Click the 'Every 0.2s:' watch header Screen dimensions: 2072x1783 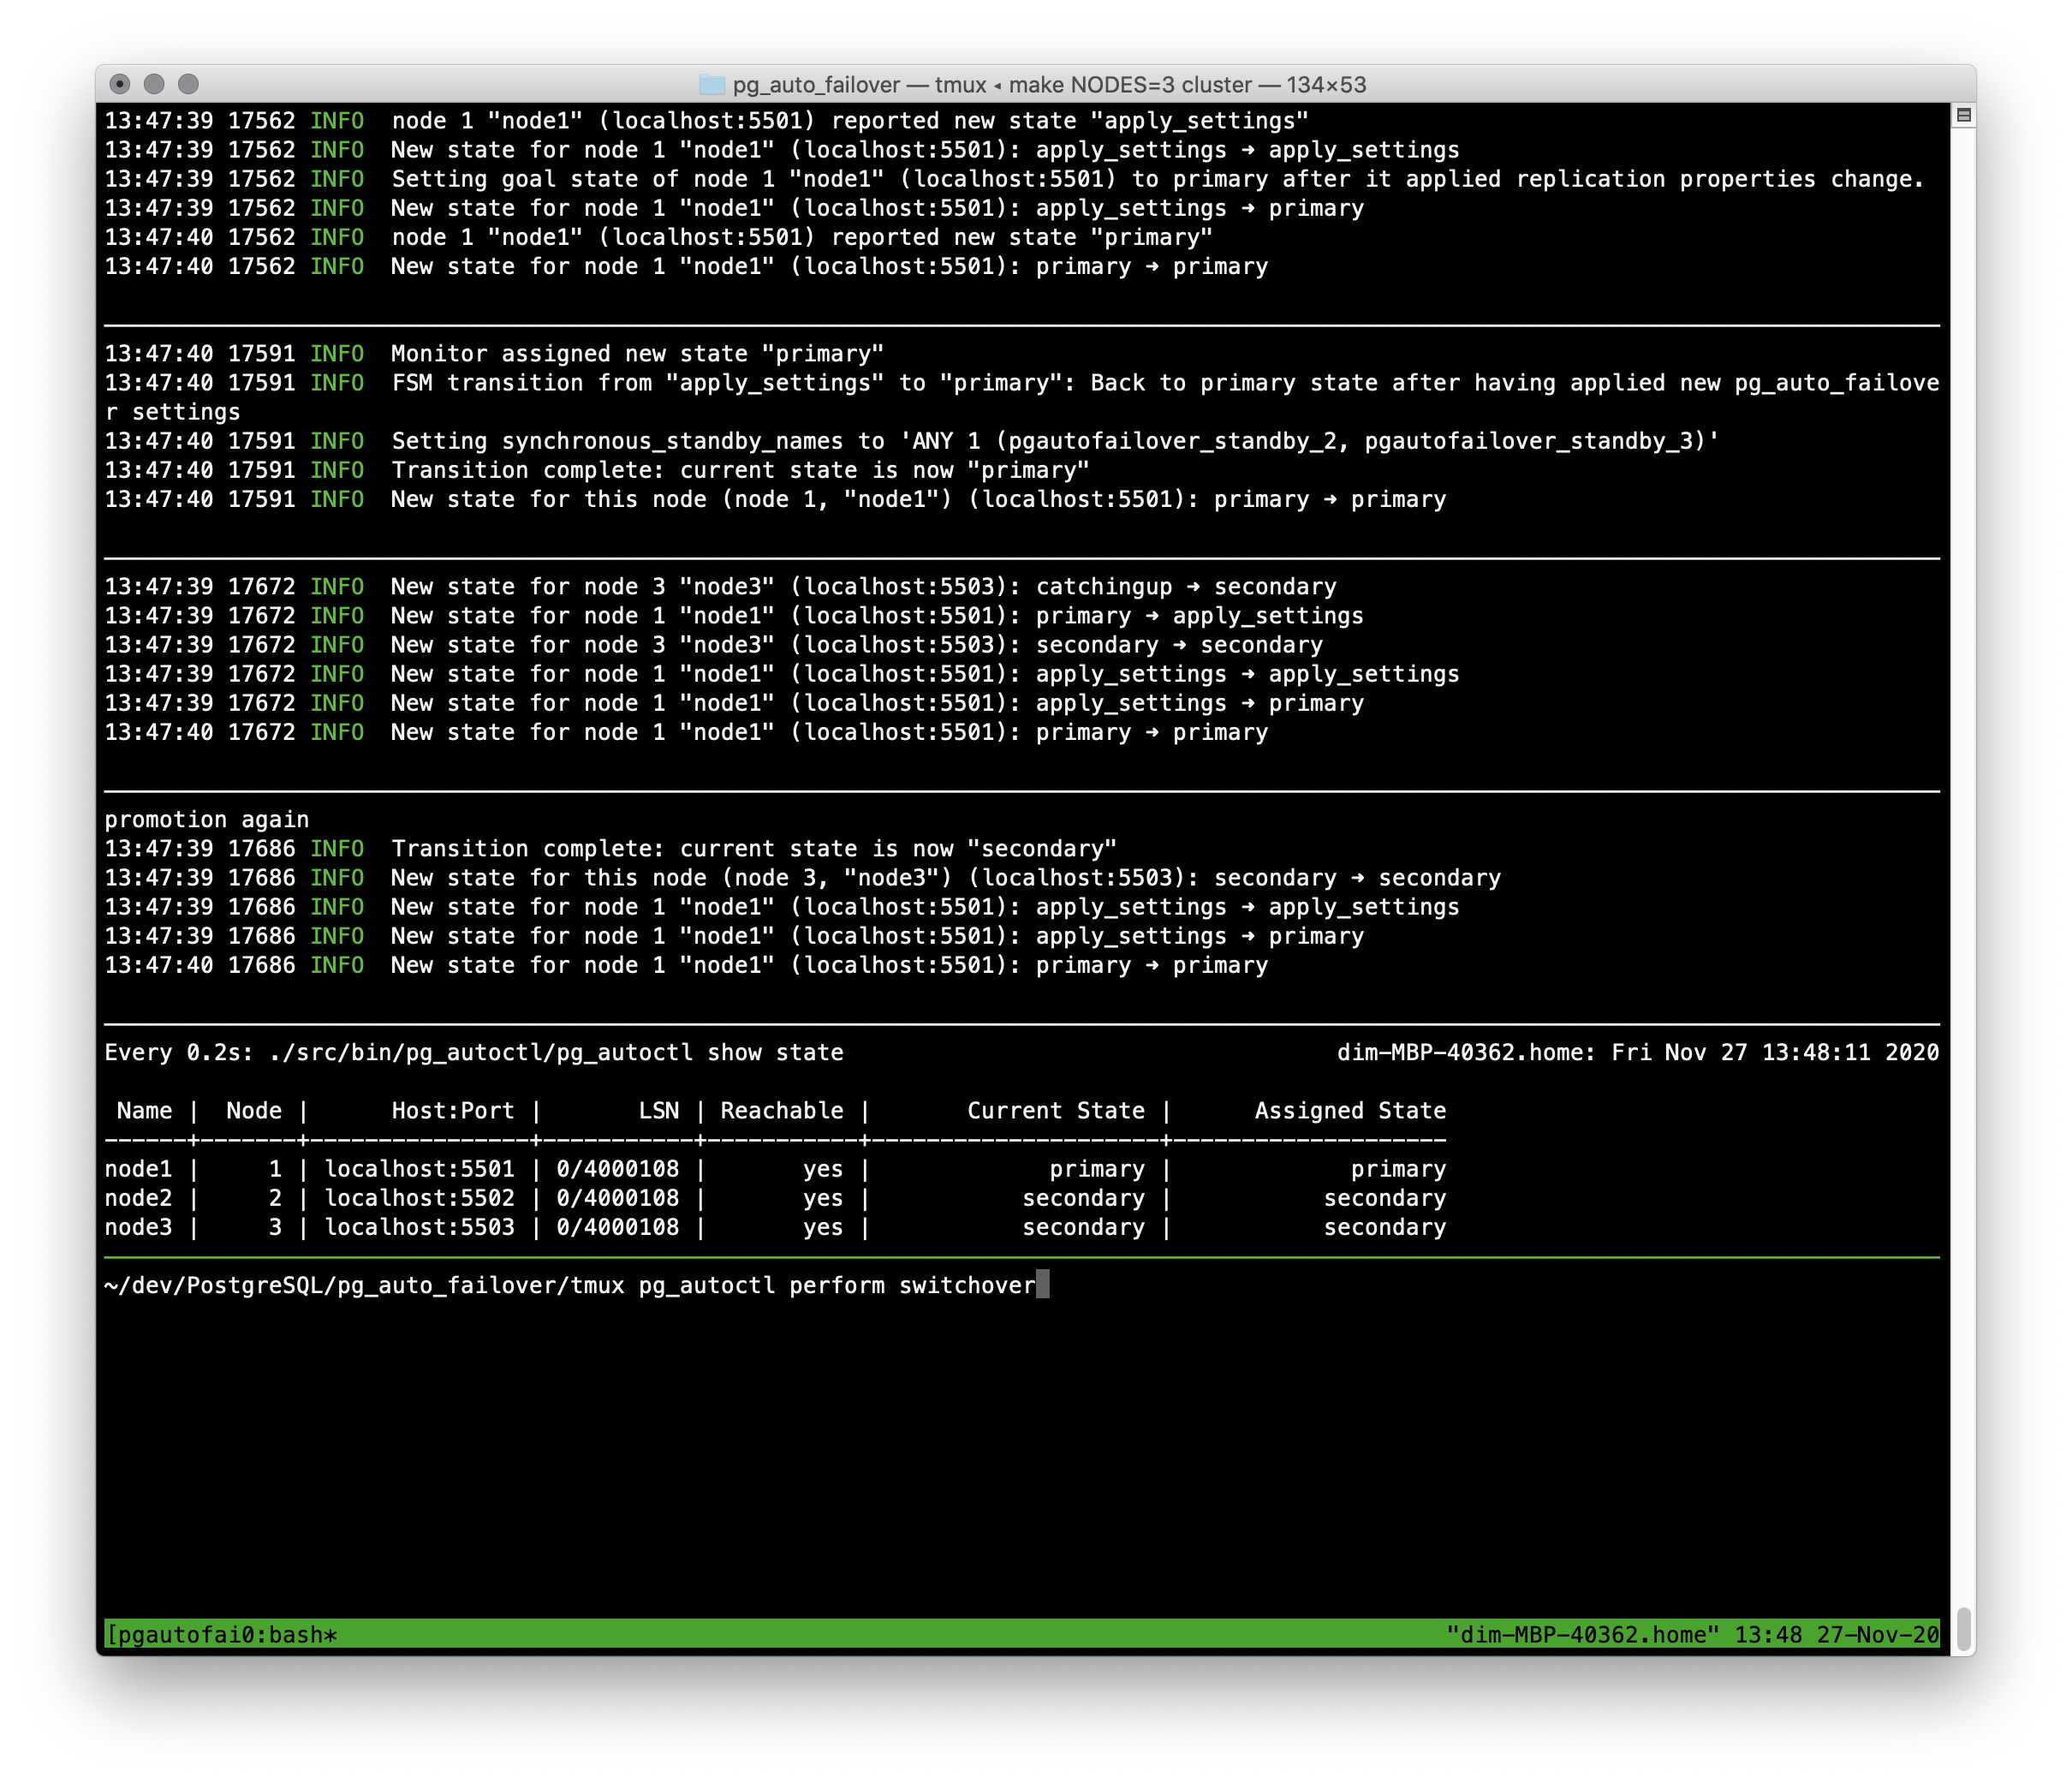(x=179, y=1052)
